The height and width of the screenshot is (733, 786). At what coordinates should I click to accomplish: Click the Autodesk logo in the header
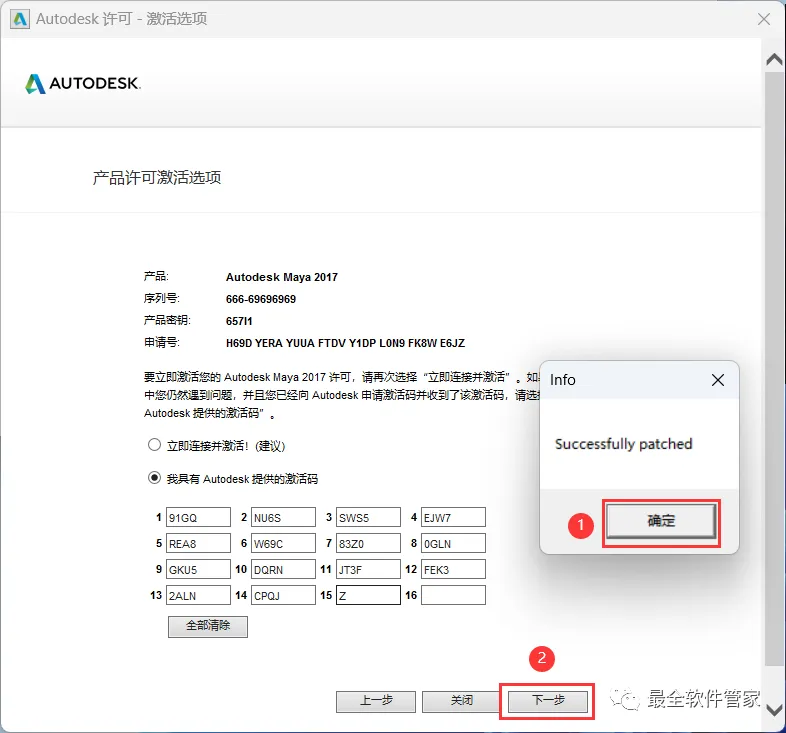[83, 84]
